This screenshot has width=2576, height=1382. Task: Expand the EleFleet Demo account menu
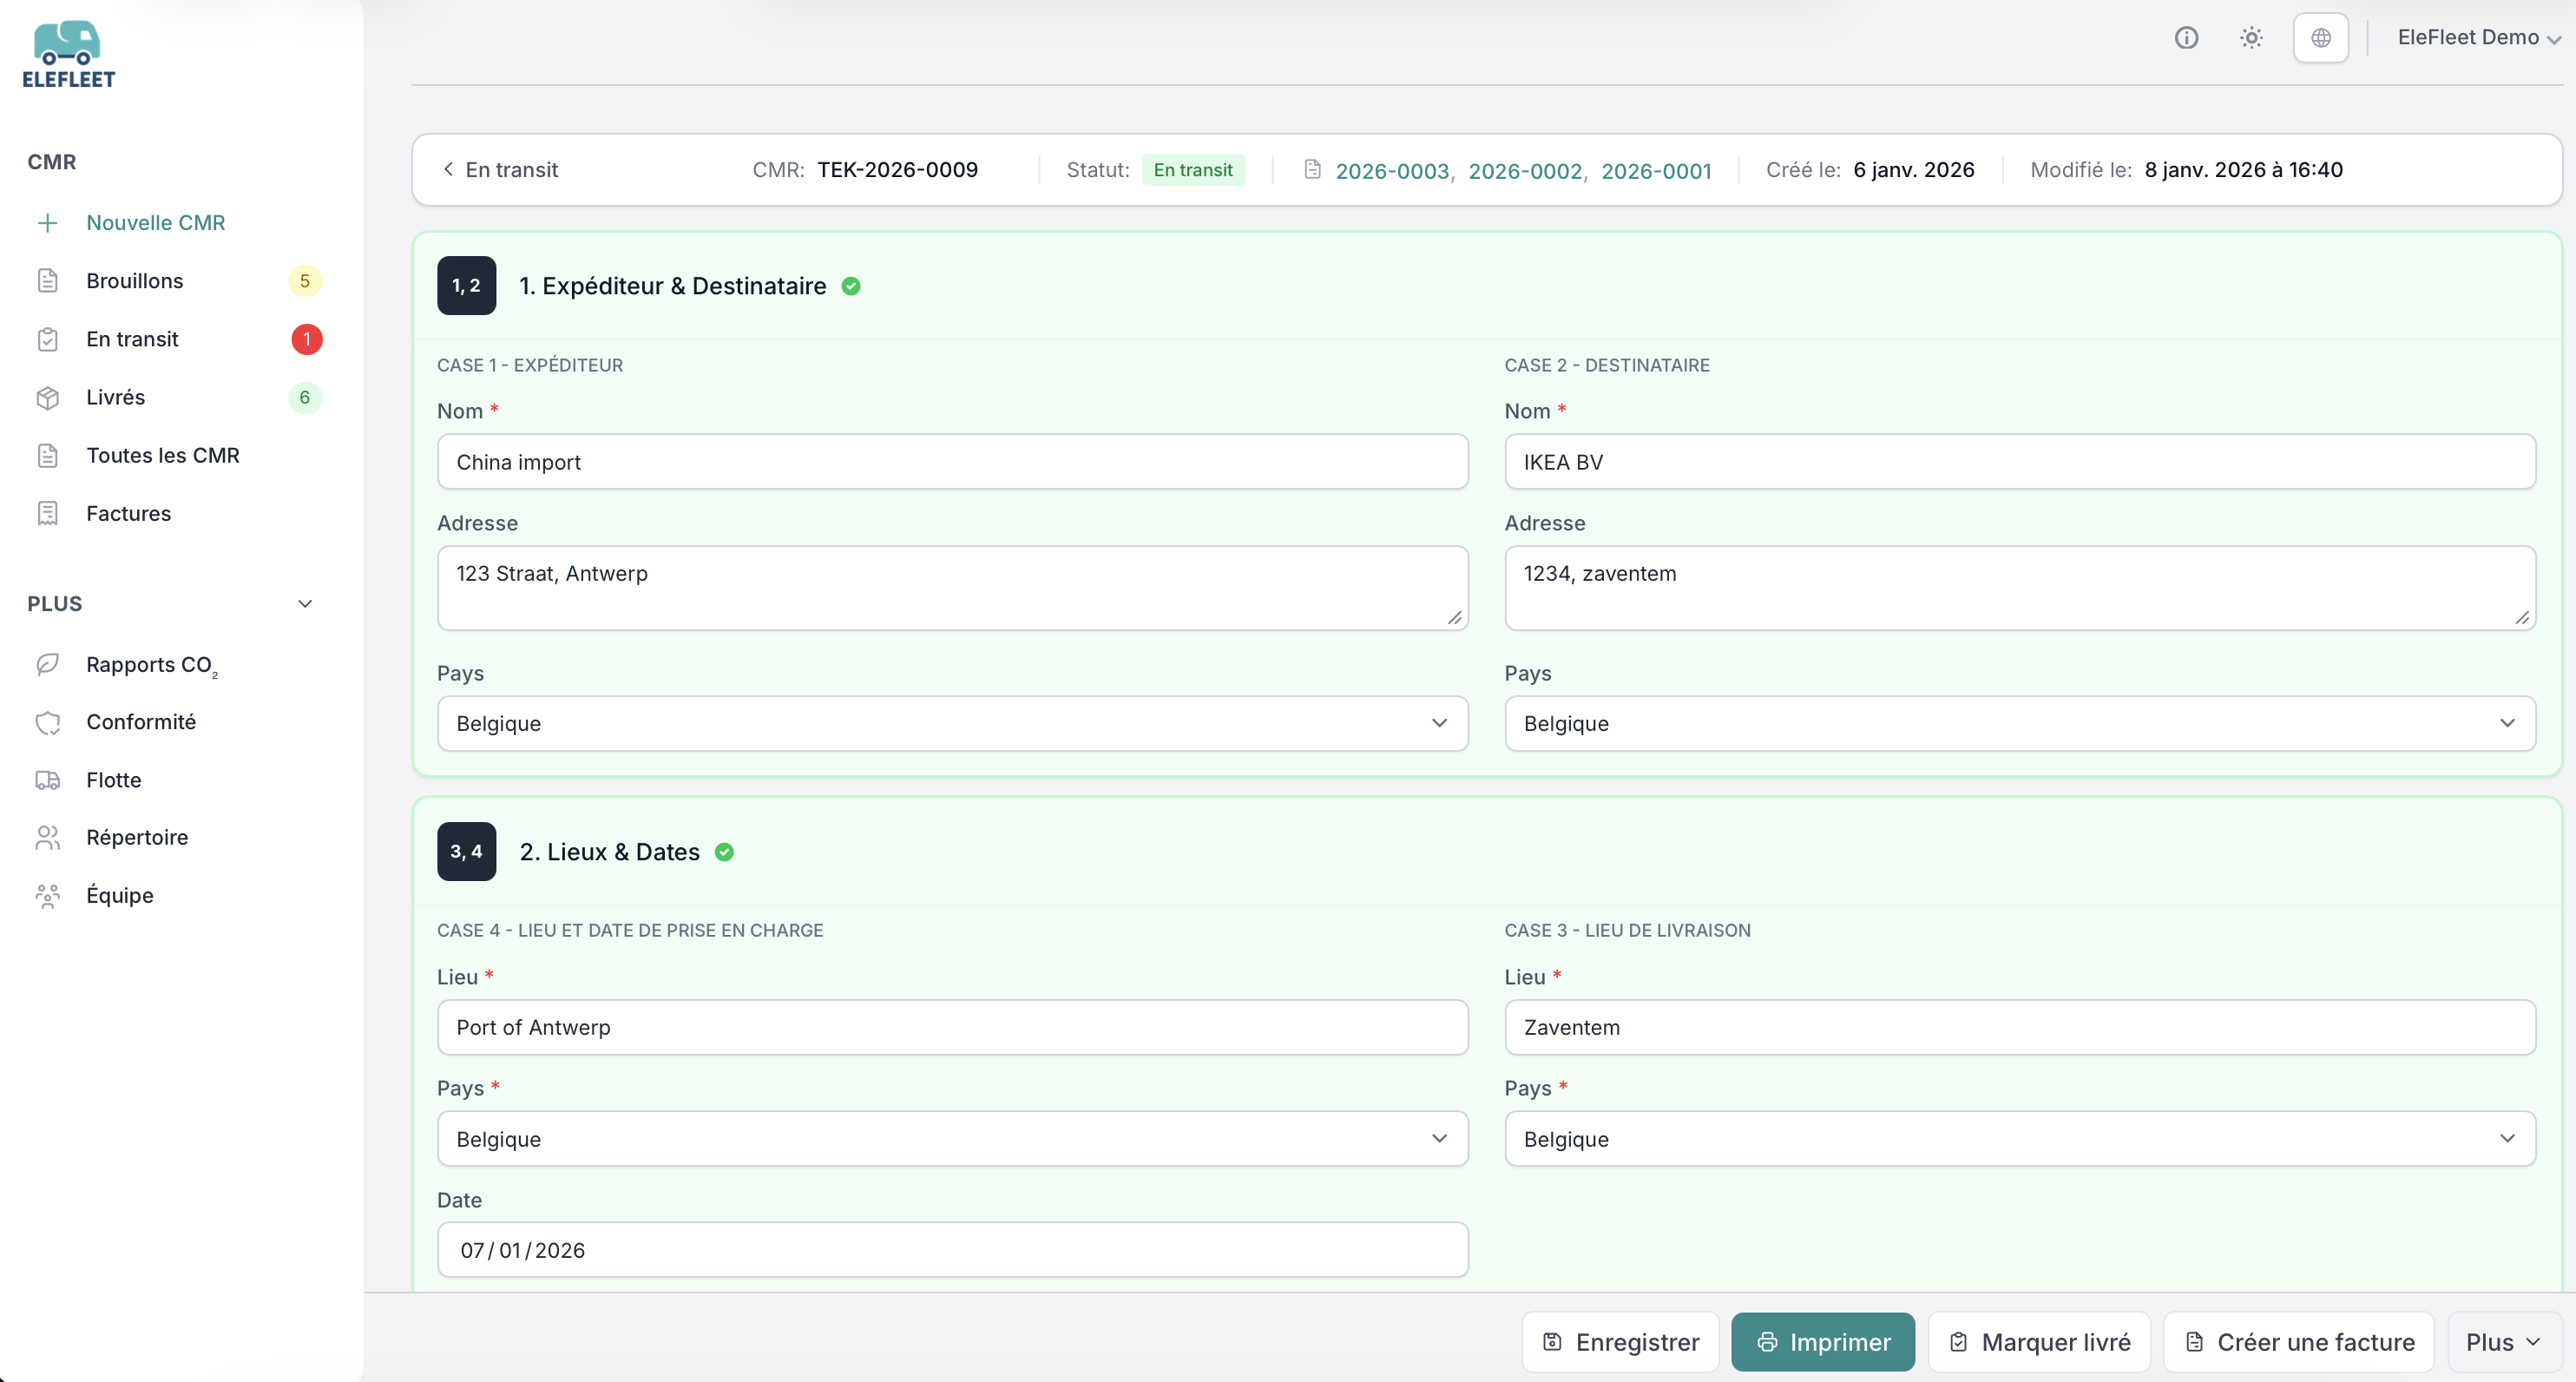coord(2478,38)
